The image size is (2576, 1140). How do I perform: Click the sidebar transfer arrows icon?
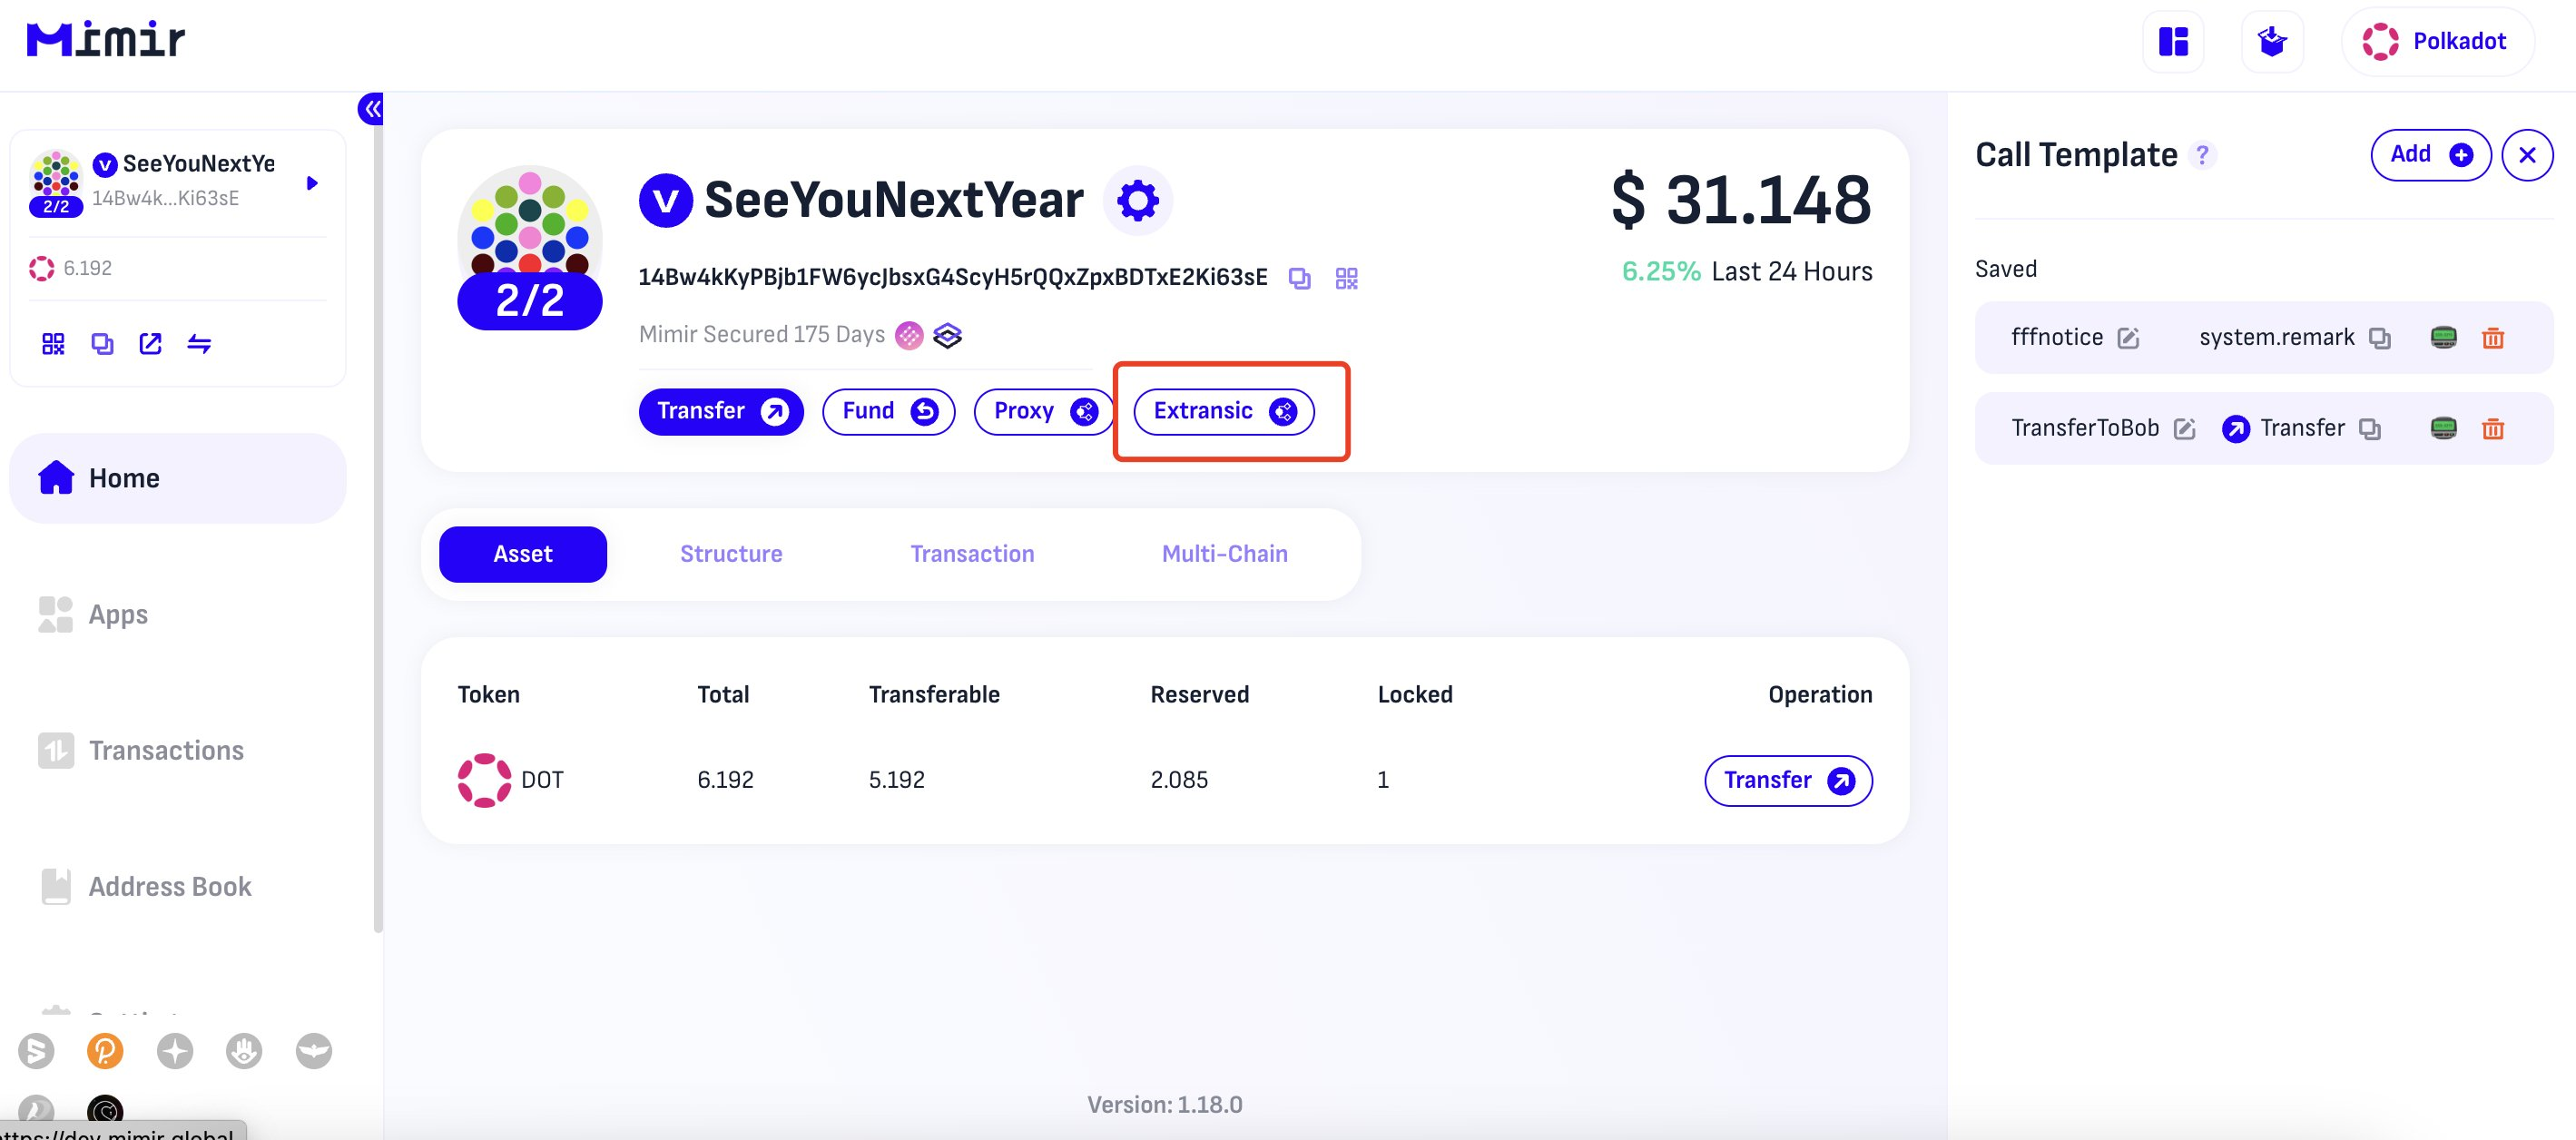click(x=199, y=344)
